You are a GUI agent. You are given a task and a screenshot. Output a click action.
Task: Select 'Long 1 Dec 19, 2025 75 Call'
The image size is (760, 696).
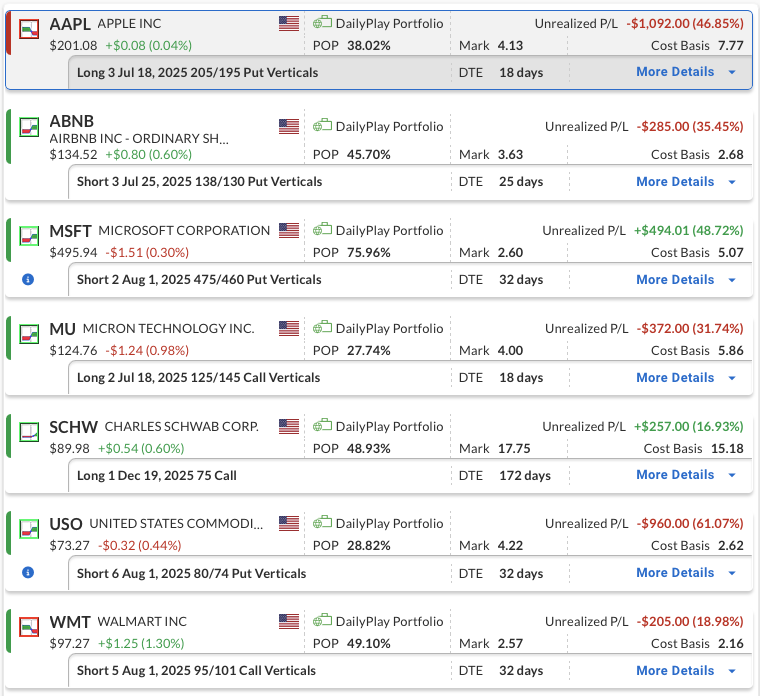[x=157, y=475]
